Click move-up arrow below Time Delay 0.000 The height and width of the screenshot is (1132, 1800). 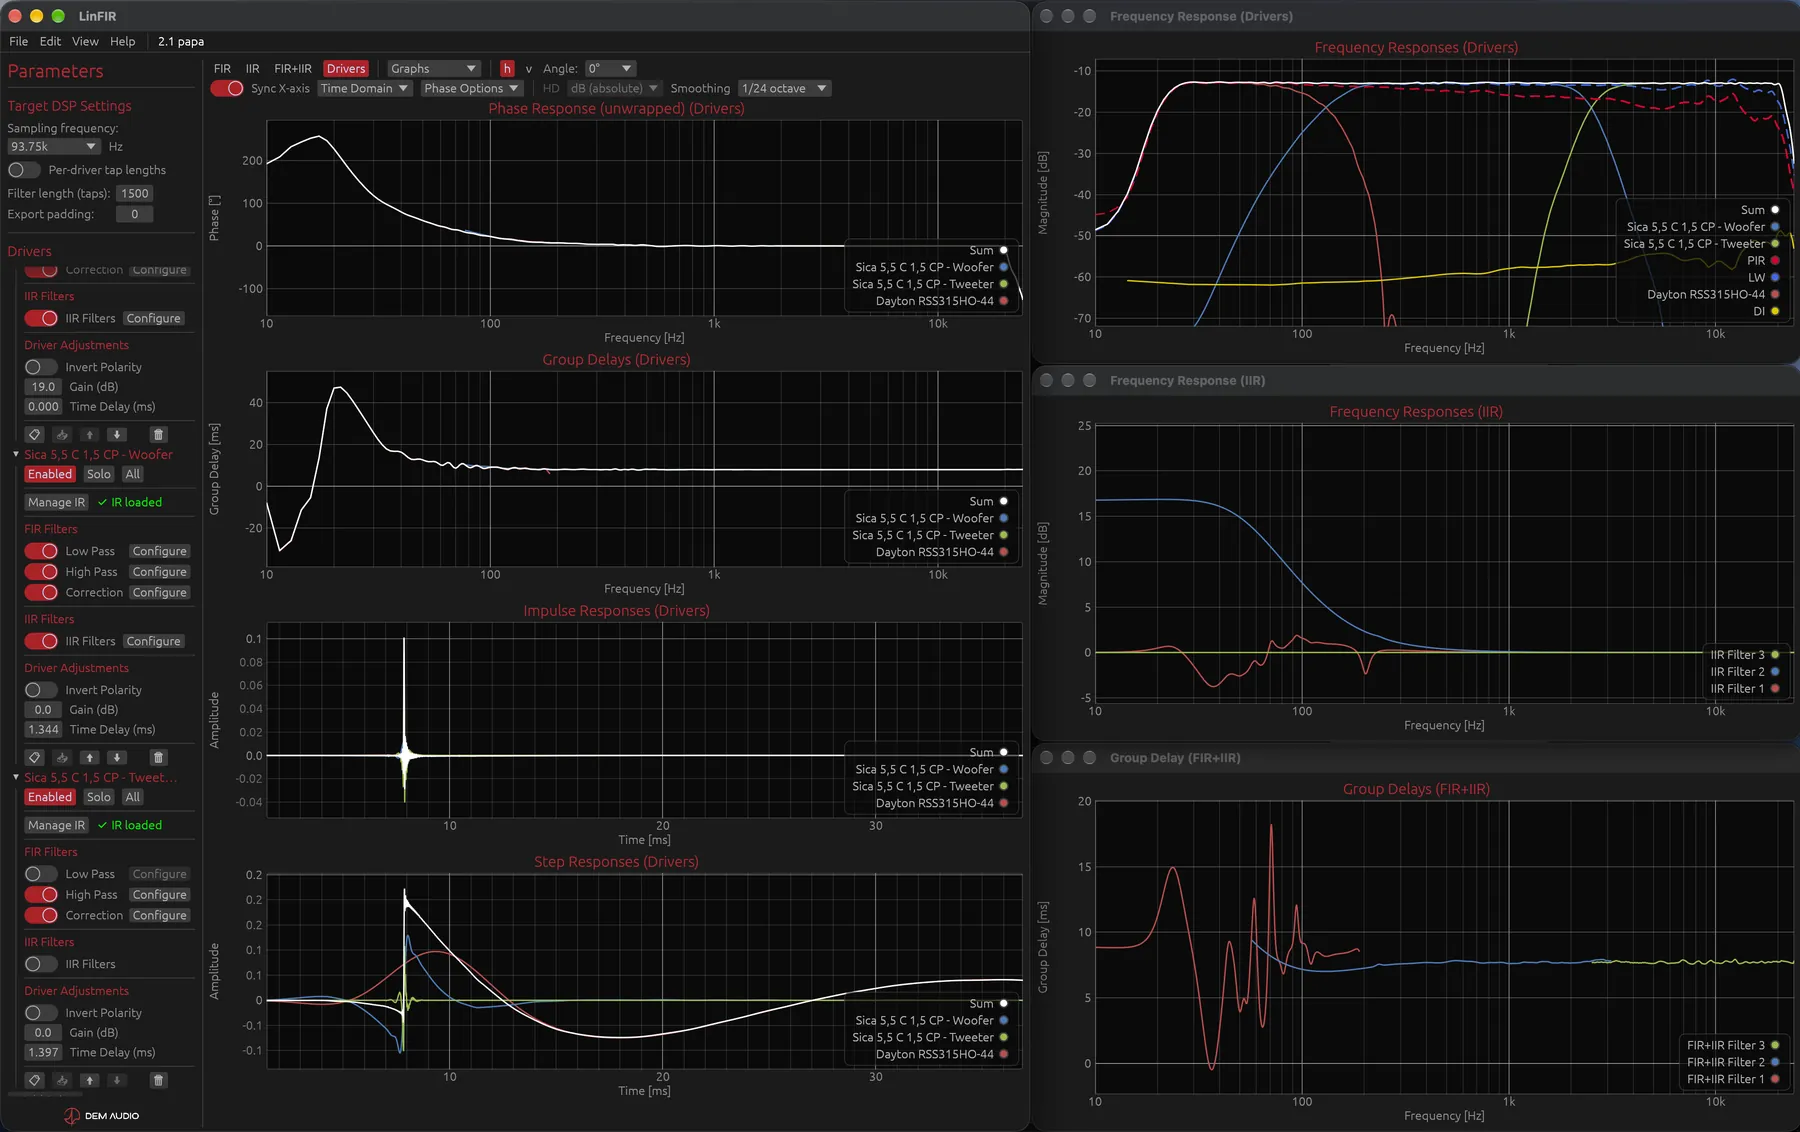[90, 434]
